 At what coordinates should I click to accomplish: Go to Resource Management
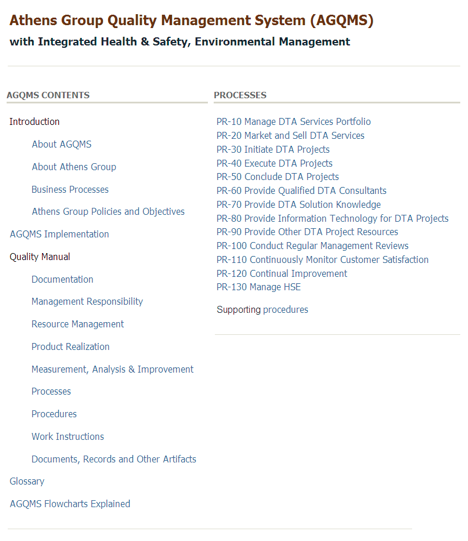tap(78, 324)
